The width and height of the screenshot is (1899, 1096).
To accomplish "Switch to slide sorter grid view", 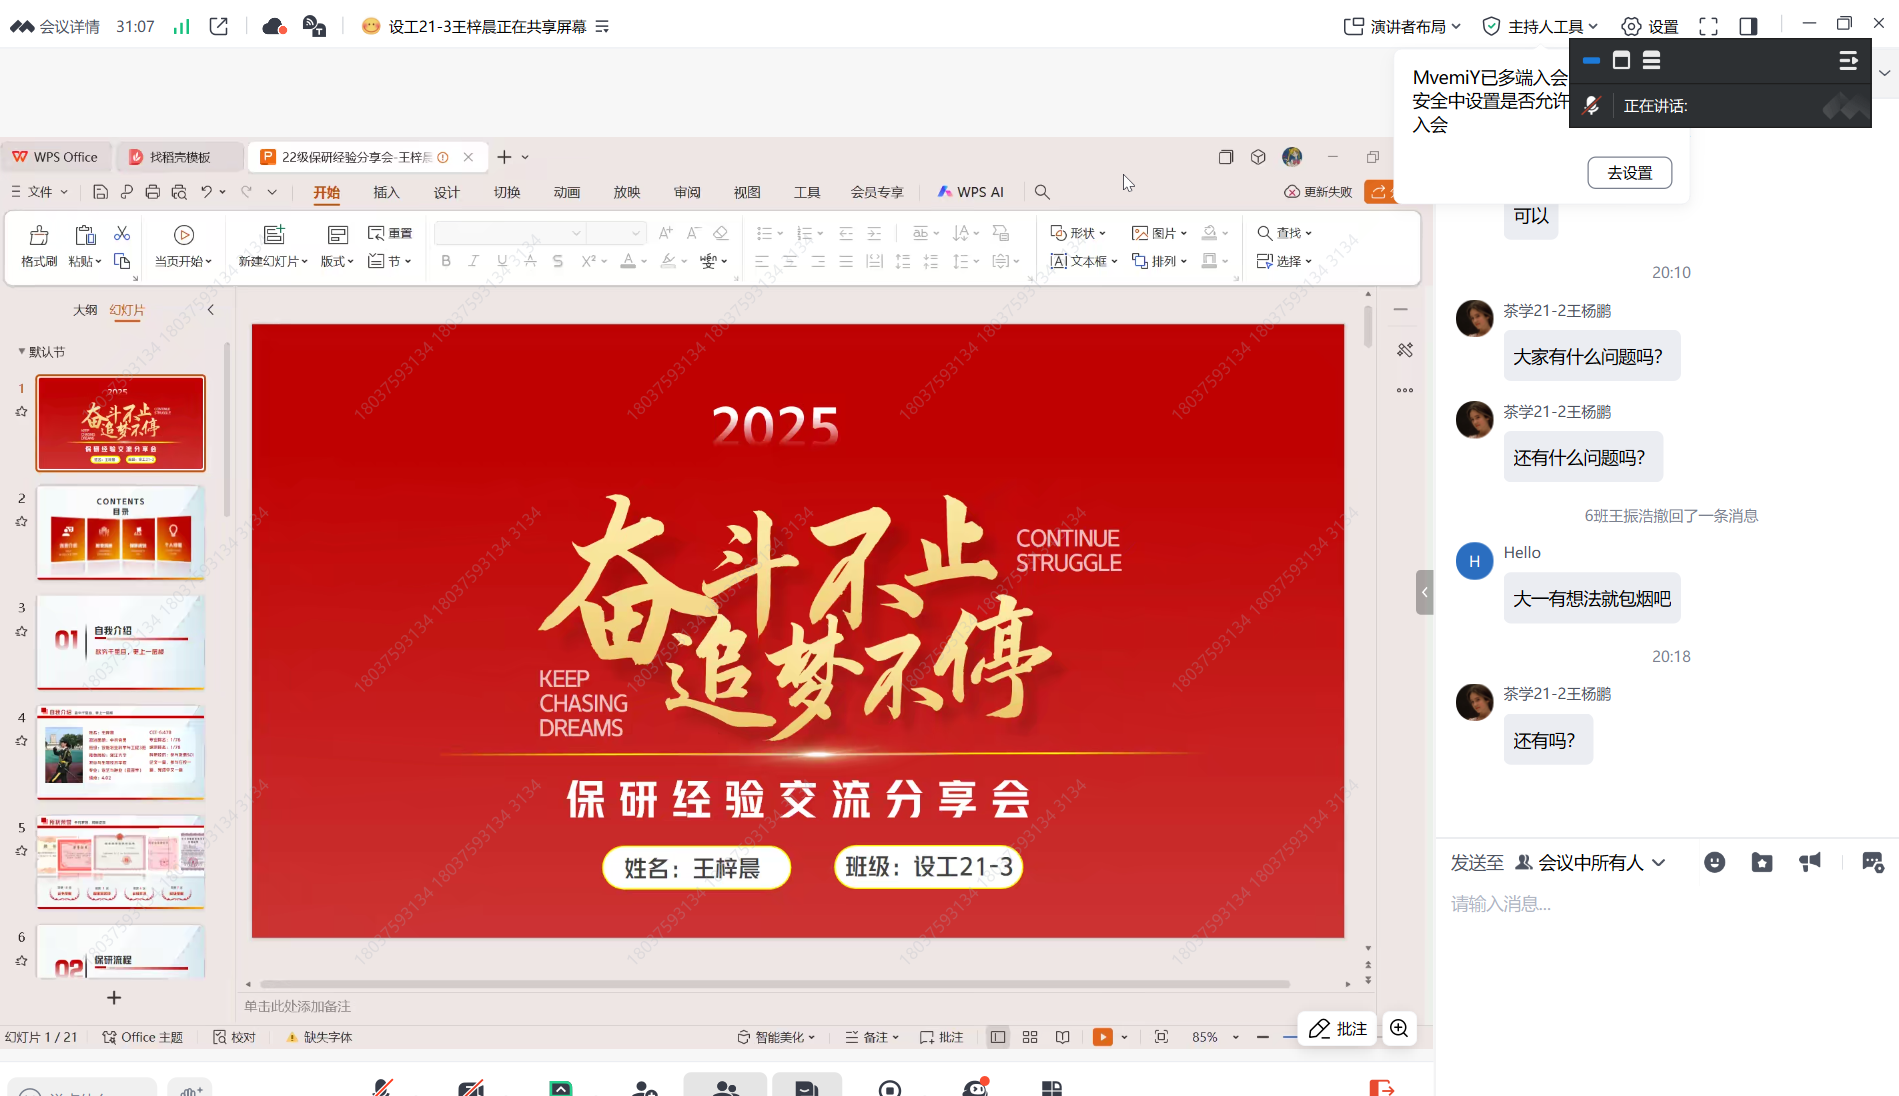I will 1030,1037.
